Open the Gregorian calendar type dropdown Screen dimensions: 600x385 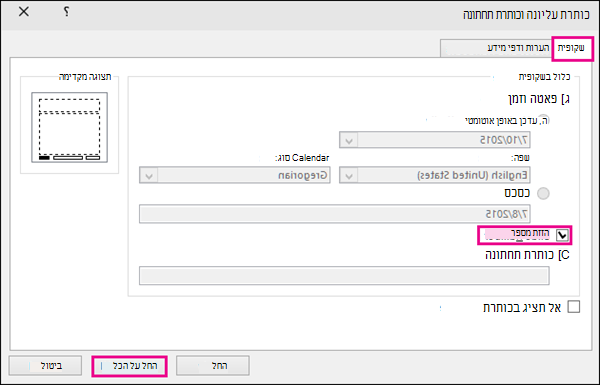click(235, 175)
